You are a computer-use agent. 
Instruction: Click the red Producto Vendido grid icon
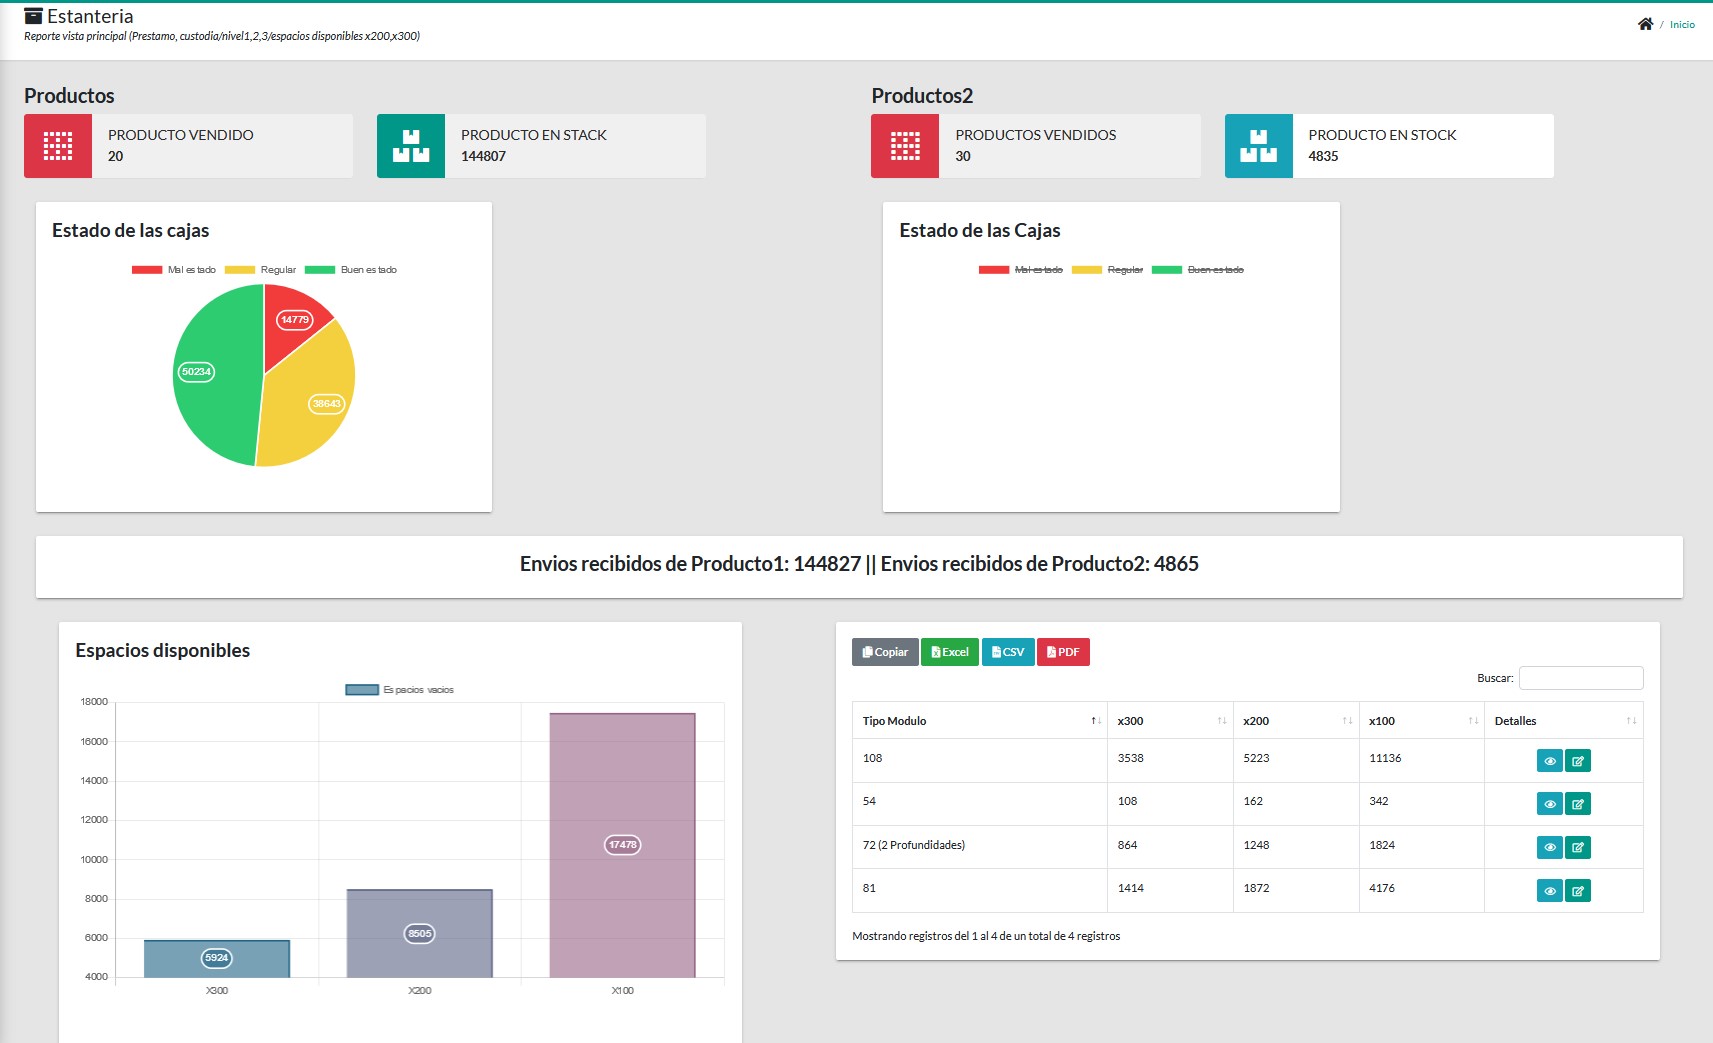[58, 146]
